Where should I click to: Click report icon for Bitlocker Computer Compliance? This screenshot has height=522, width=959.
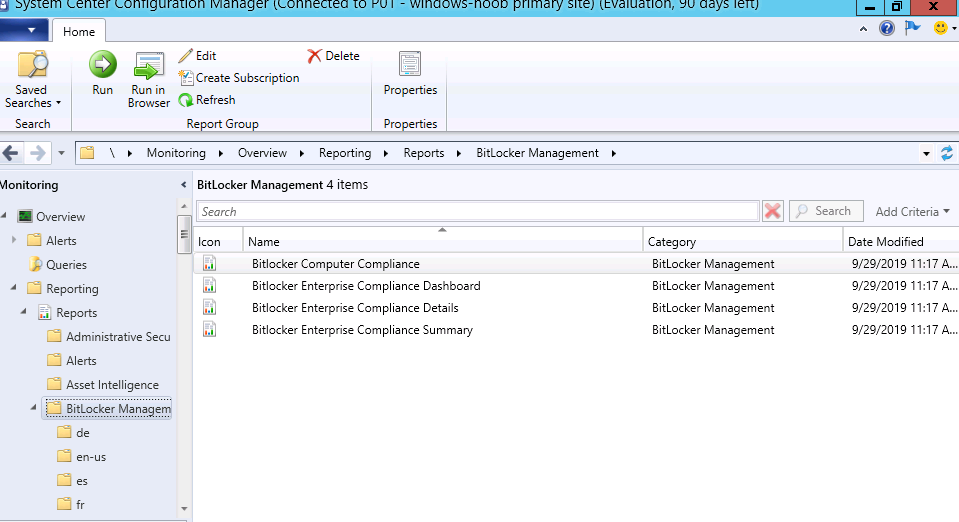tap(209, 263)
